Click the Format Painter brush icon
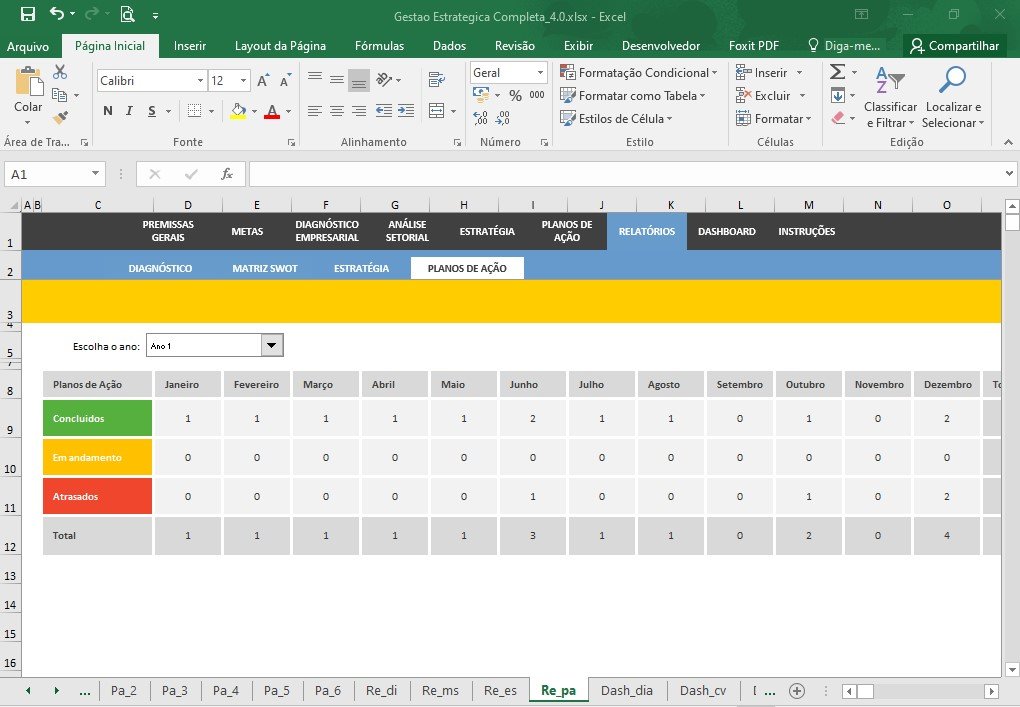 (x=60, y=118)
